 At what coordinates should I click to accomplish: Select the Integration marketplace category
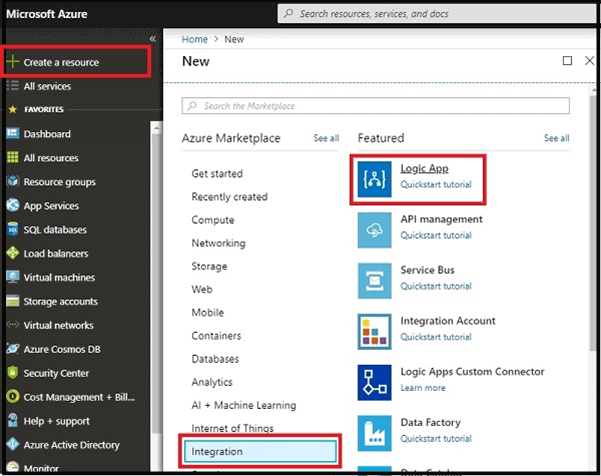260,451
